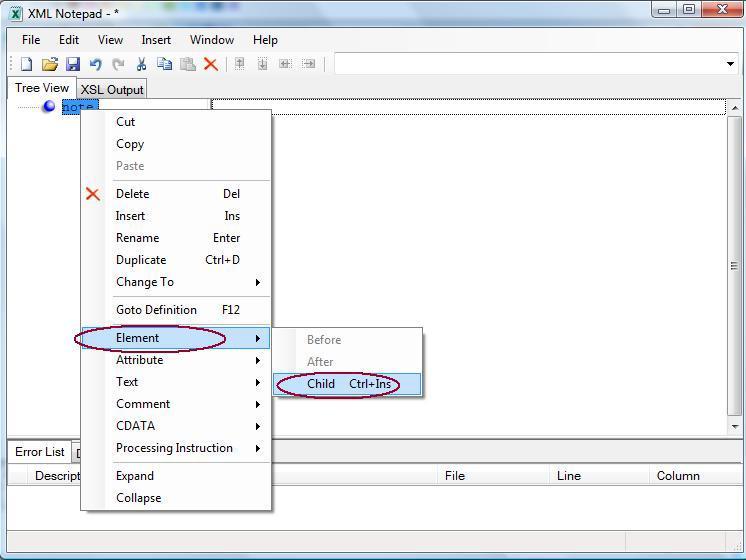Screen dimensions: 746x560
Task: Select Child in the Element submenu
Action: (x=347, y=384)
